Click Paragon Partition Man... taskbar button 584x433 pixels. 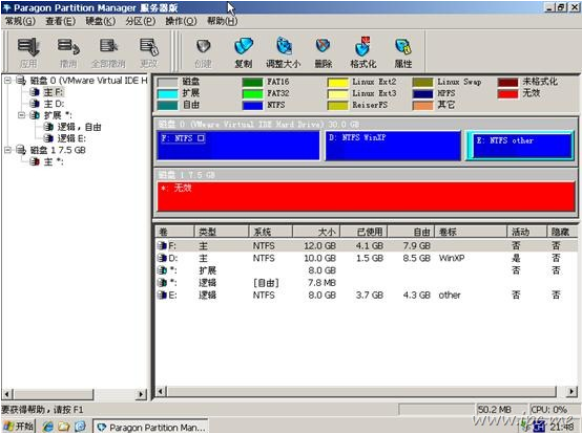click(x=150, y=427)
